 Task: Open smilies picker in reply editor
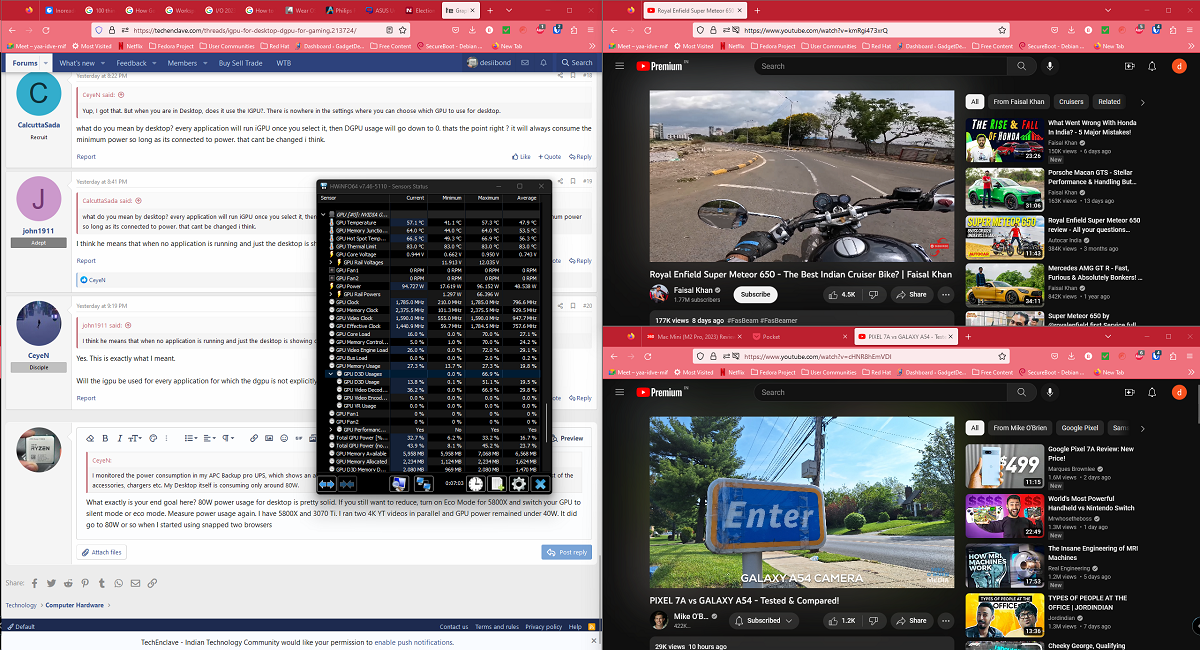coord(282,438)
